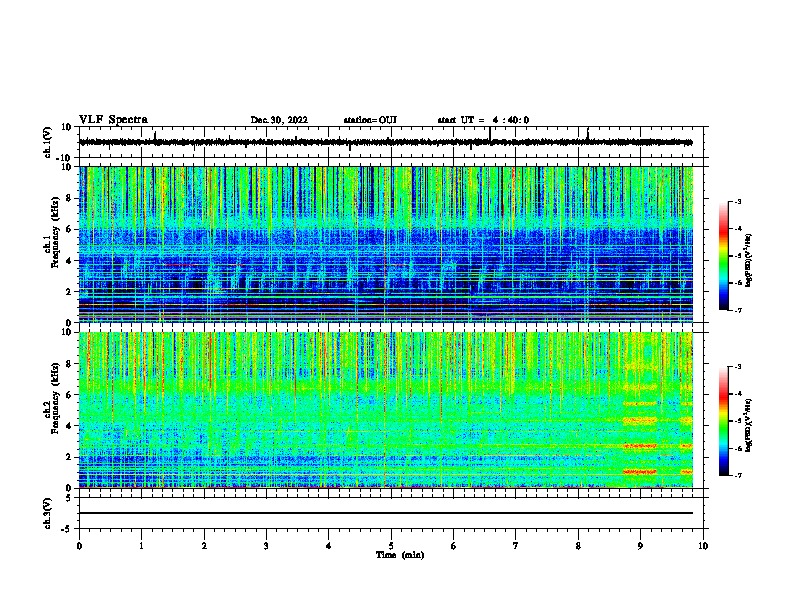Viewport: 792px width, 612px height.
Task: Click the "-7" label on ch.2 color bar
Action: tap(738, 475)
